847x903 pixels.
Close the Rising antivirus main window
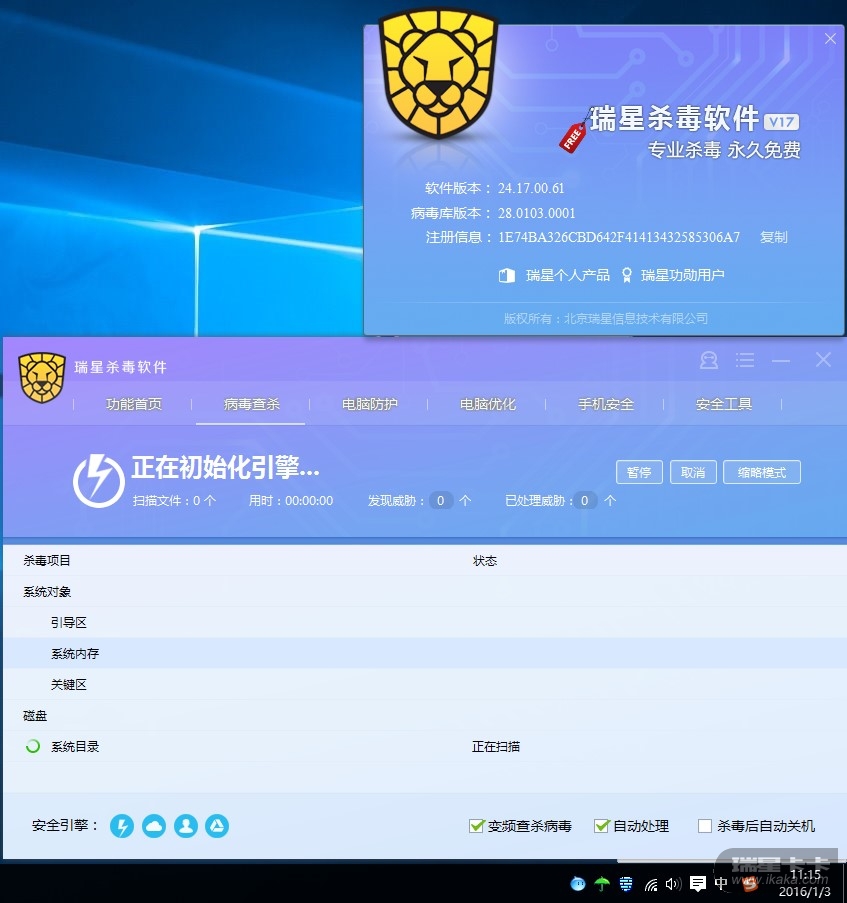click(823, 360)
